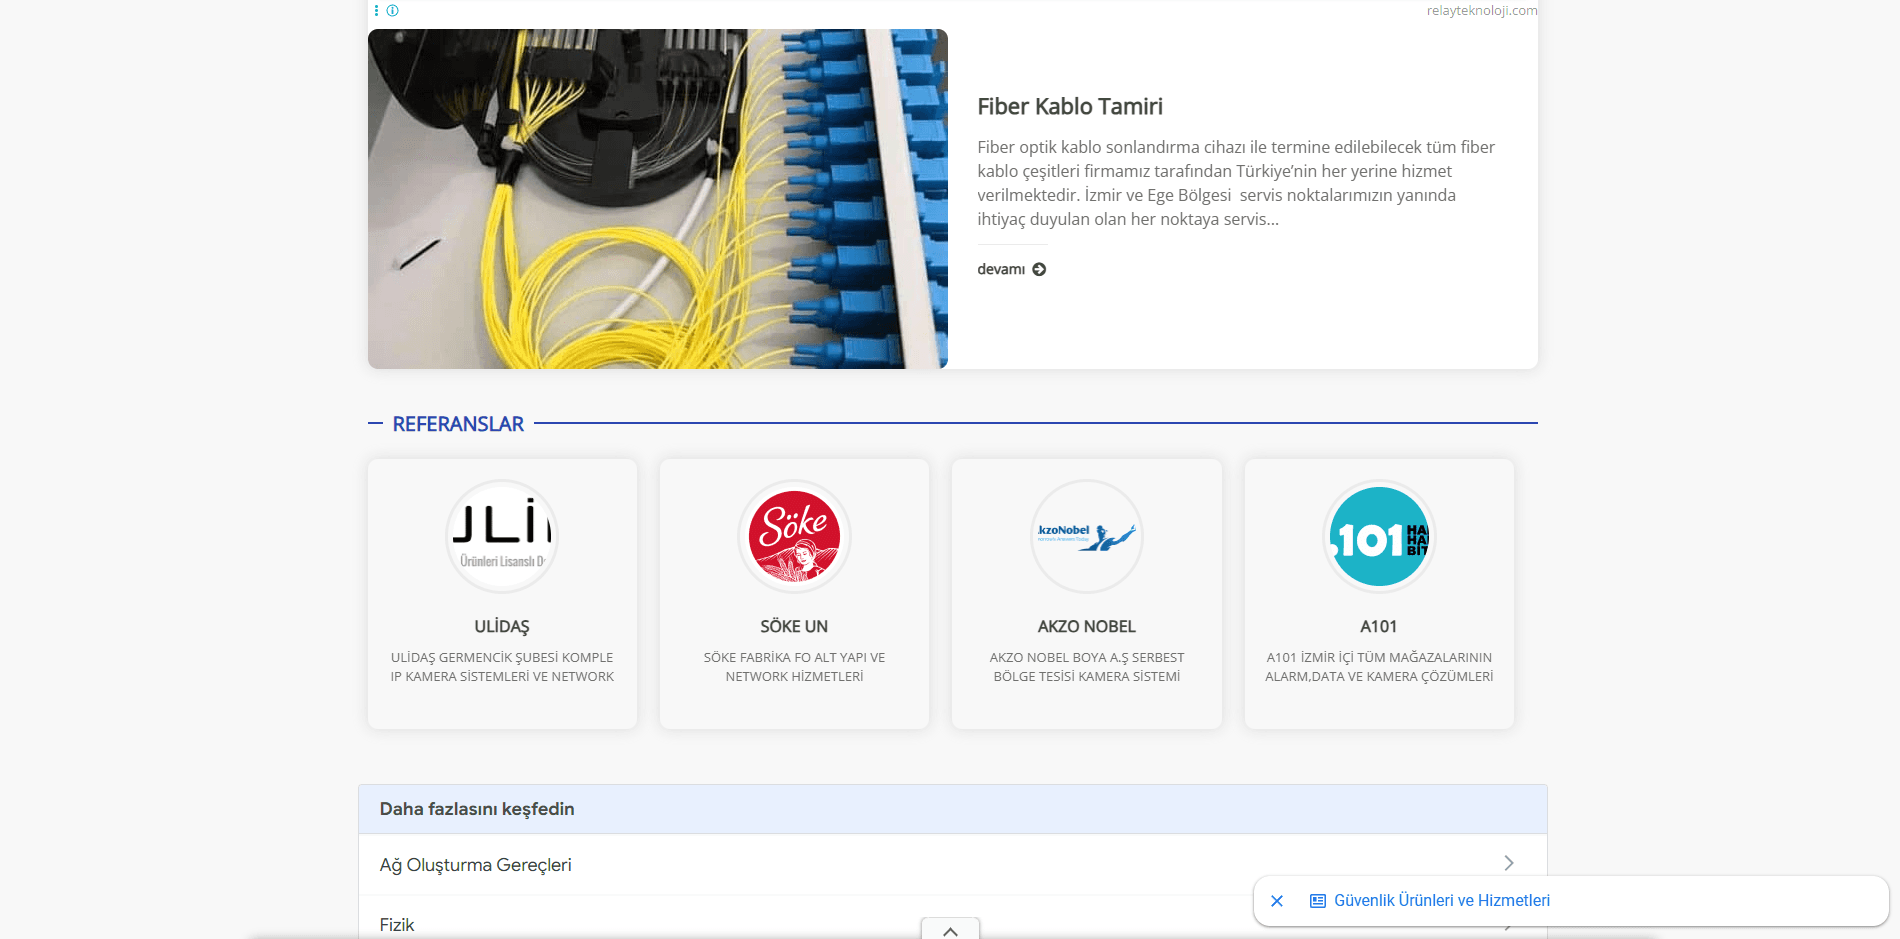1900x939 pixels.
Task: Open the fiber cable photo
Action: (x=658, y=199)
